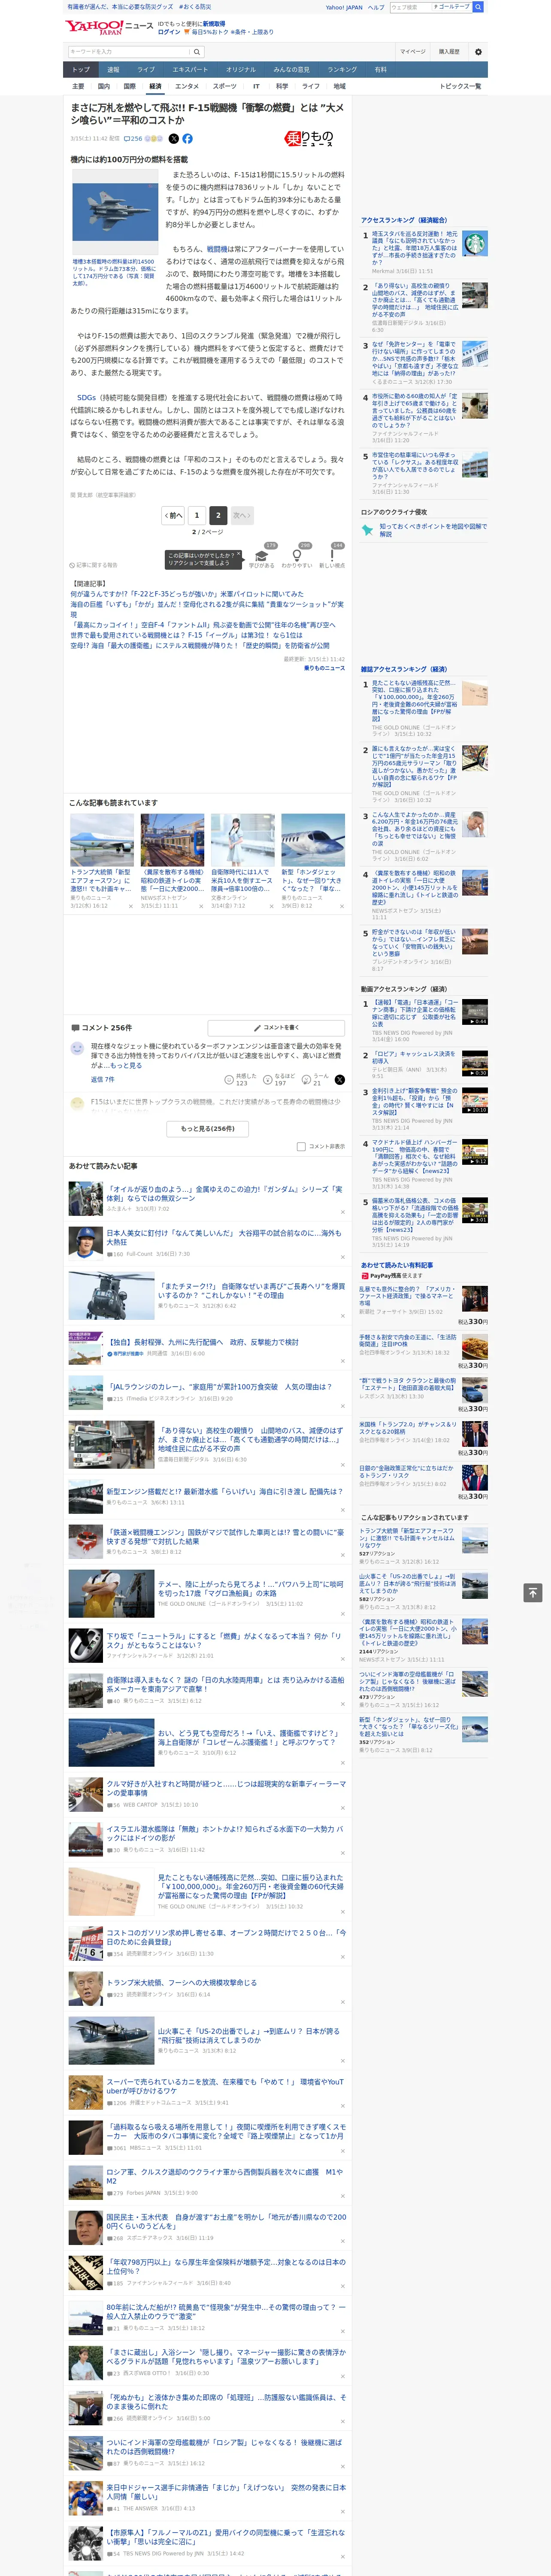Click コメントを書く button
This screenshot has width=551, height=2576.
(x=276, y=1027)
